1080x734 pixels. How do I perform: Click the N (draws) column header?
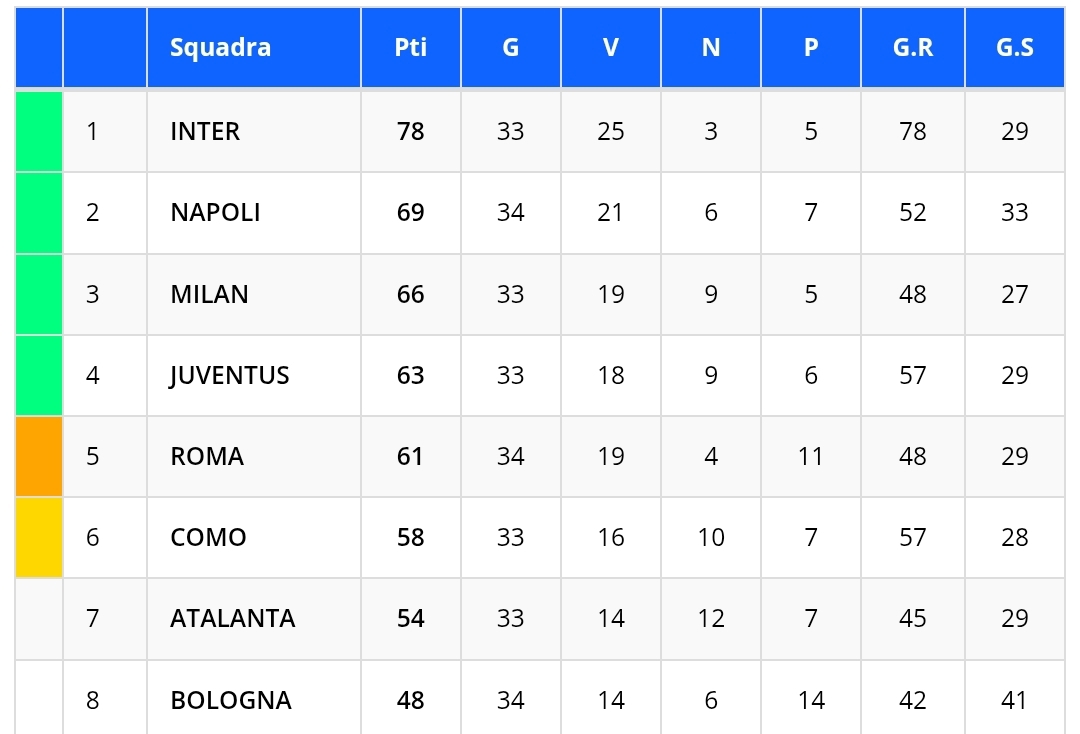point(710,48)
